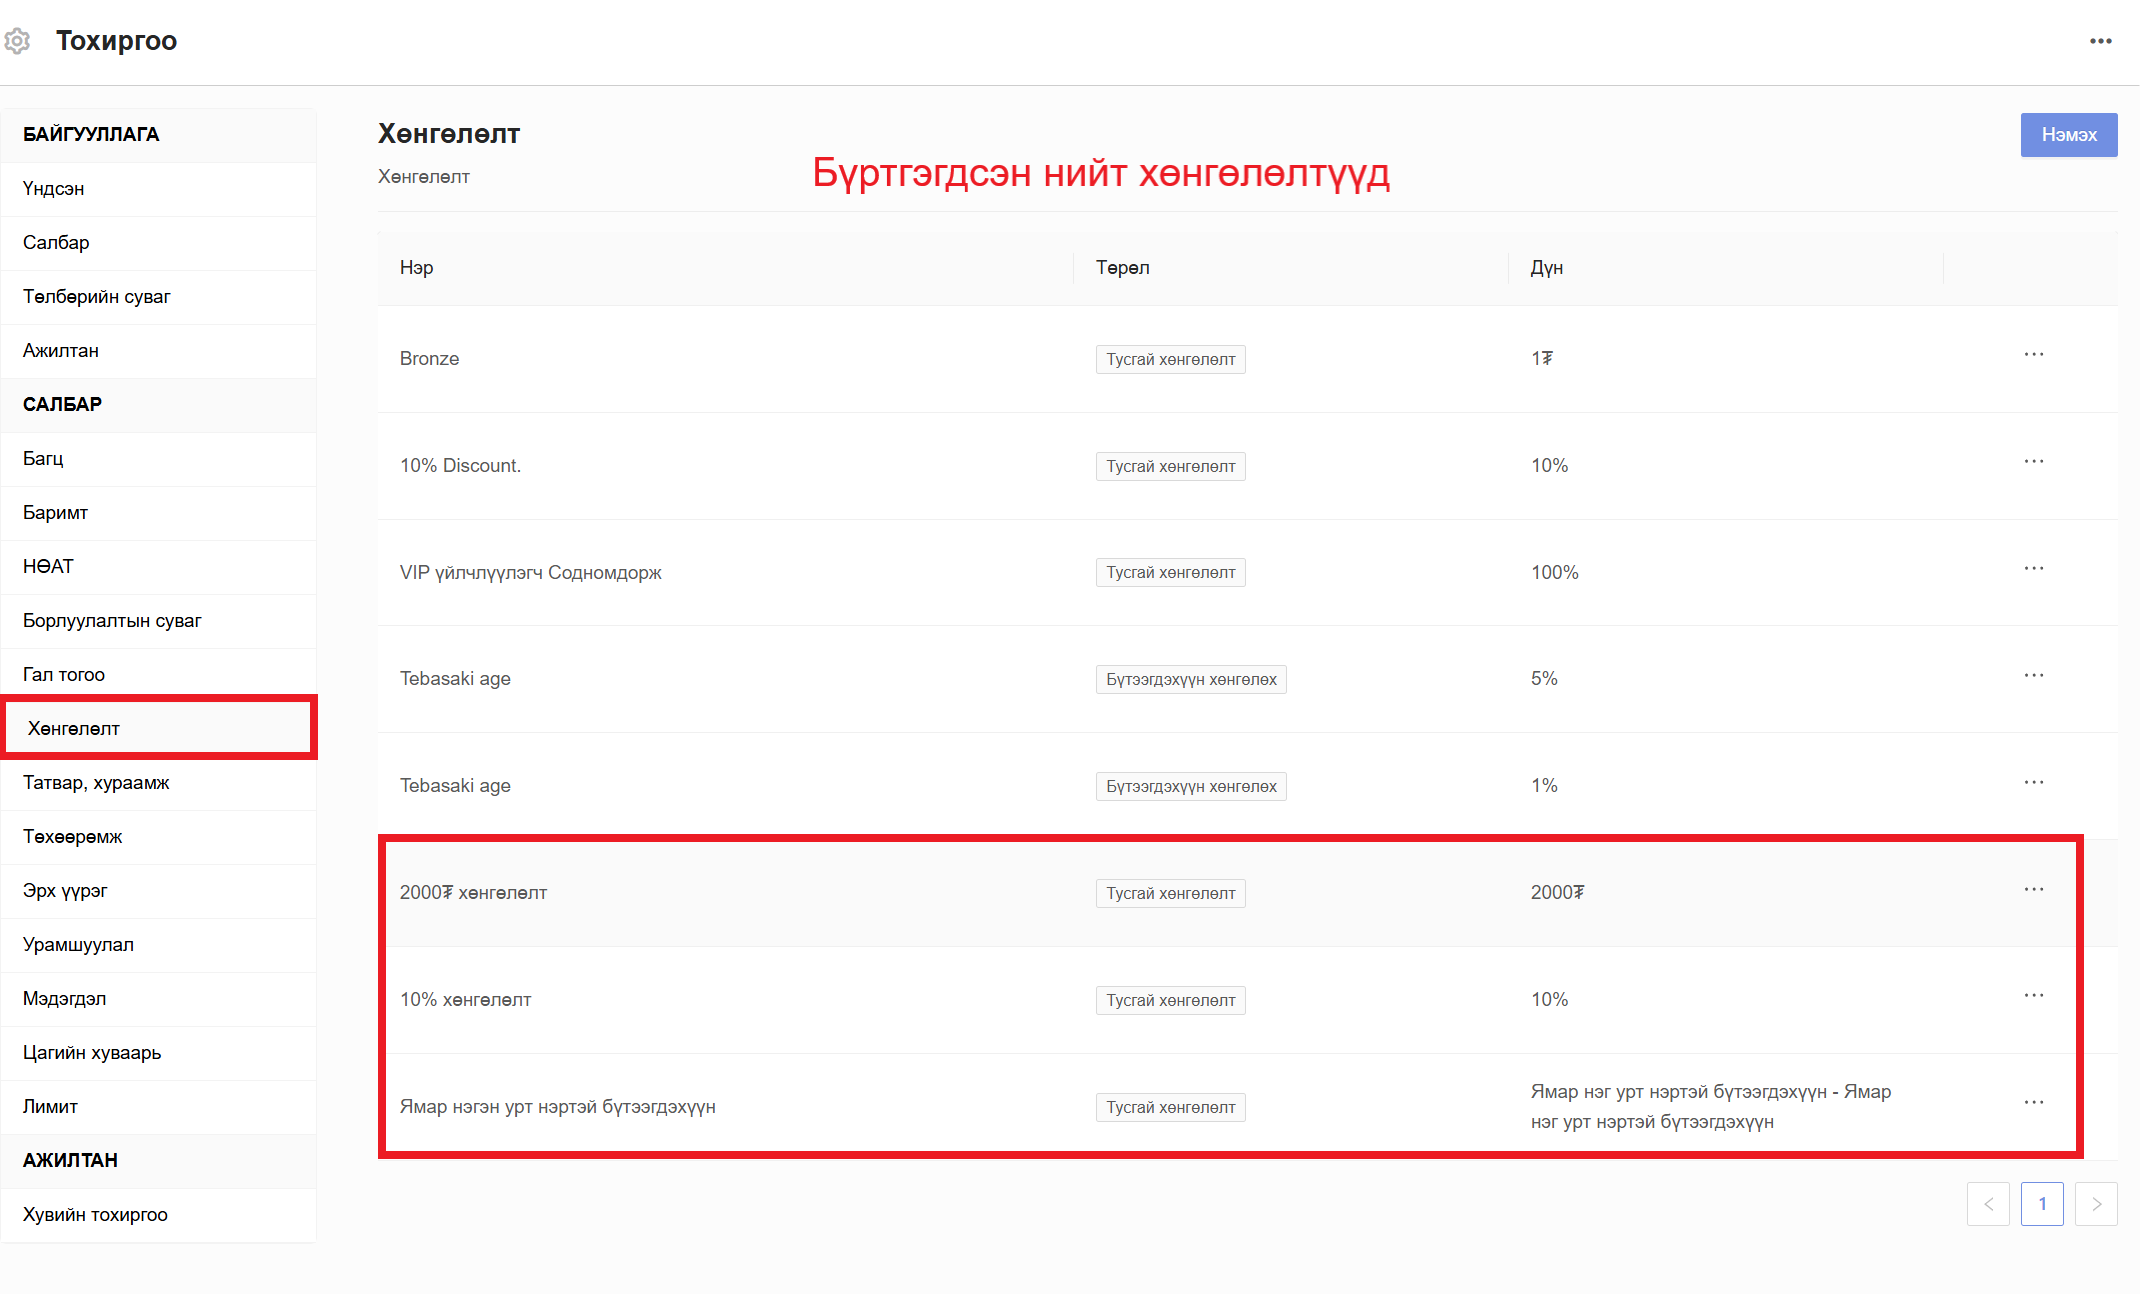Click the Бүтээгдэхүүн хөнгөлөх tag with 5%
This screenshot has width=2140, height=1294.
coord(1190,679)
